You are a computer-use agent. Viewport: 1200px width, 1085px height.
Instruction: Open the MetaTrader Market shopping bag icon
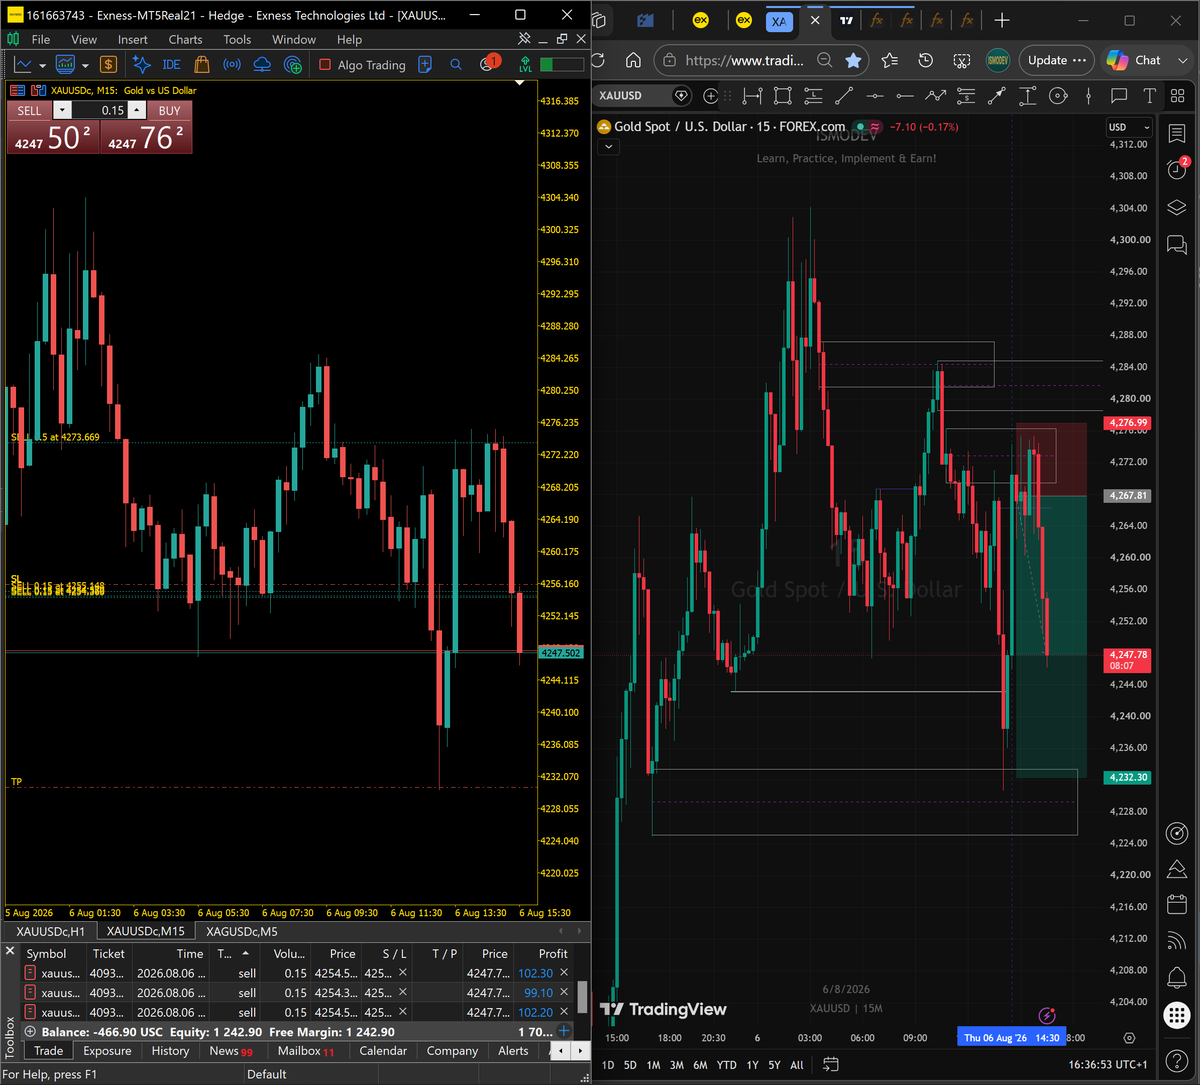point(202,65)
